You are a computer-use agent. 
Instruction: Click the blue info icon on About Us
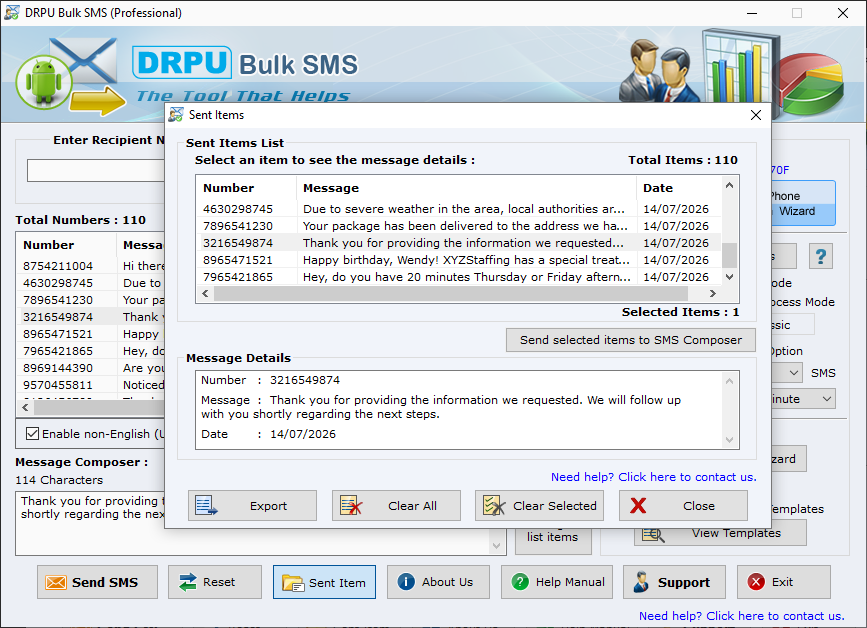[x=406, y=582]
